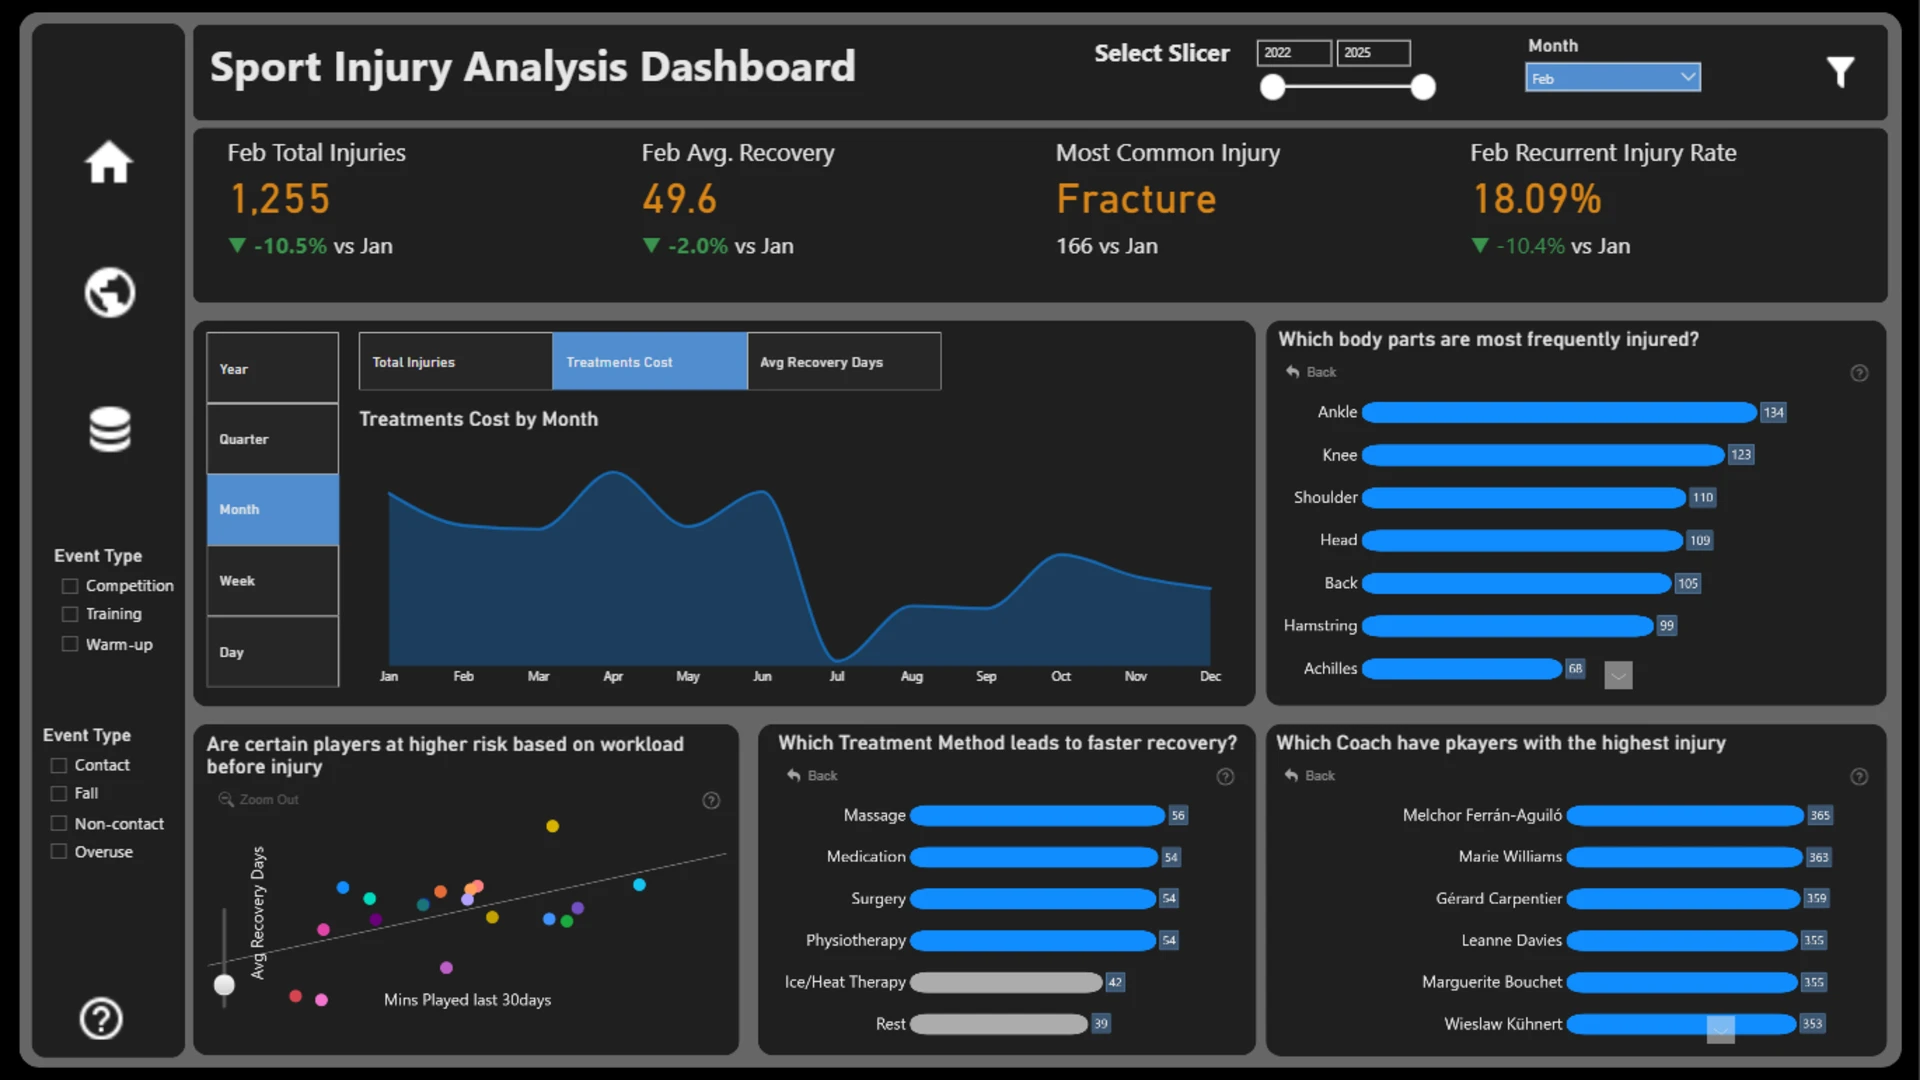Click the year slider right handle

(x=1423, y=88)
